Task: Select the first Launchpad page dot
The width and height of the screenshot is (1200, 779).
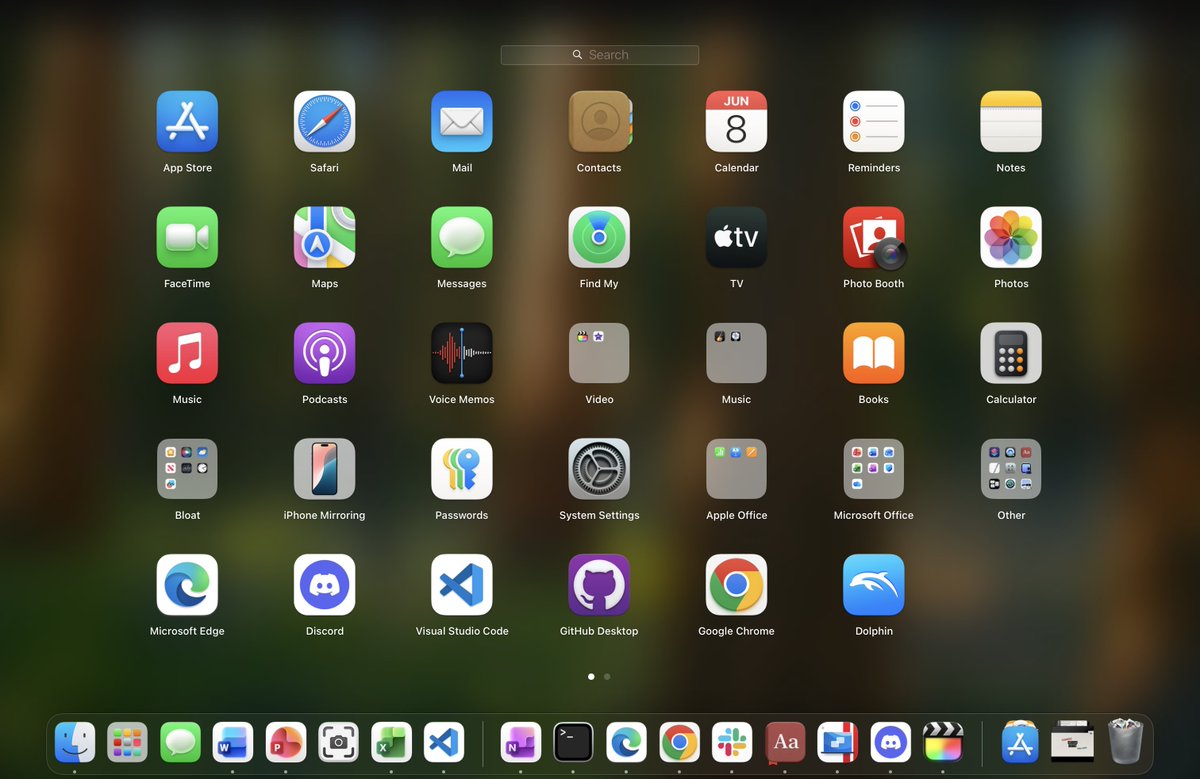Action: 591,677
